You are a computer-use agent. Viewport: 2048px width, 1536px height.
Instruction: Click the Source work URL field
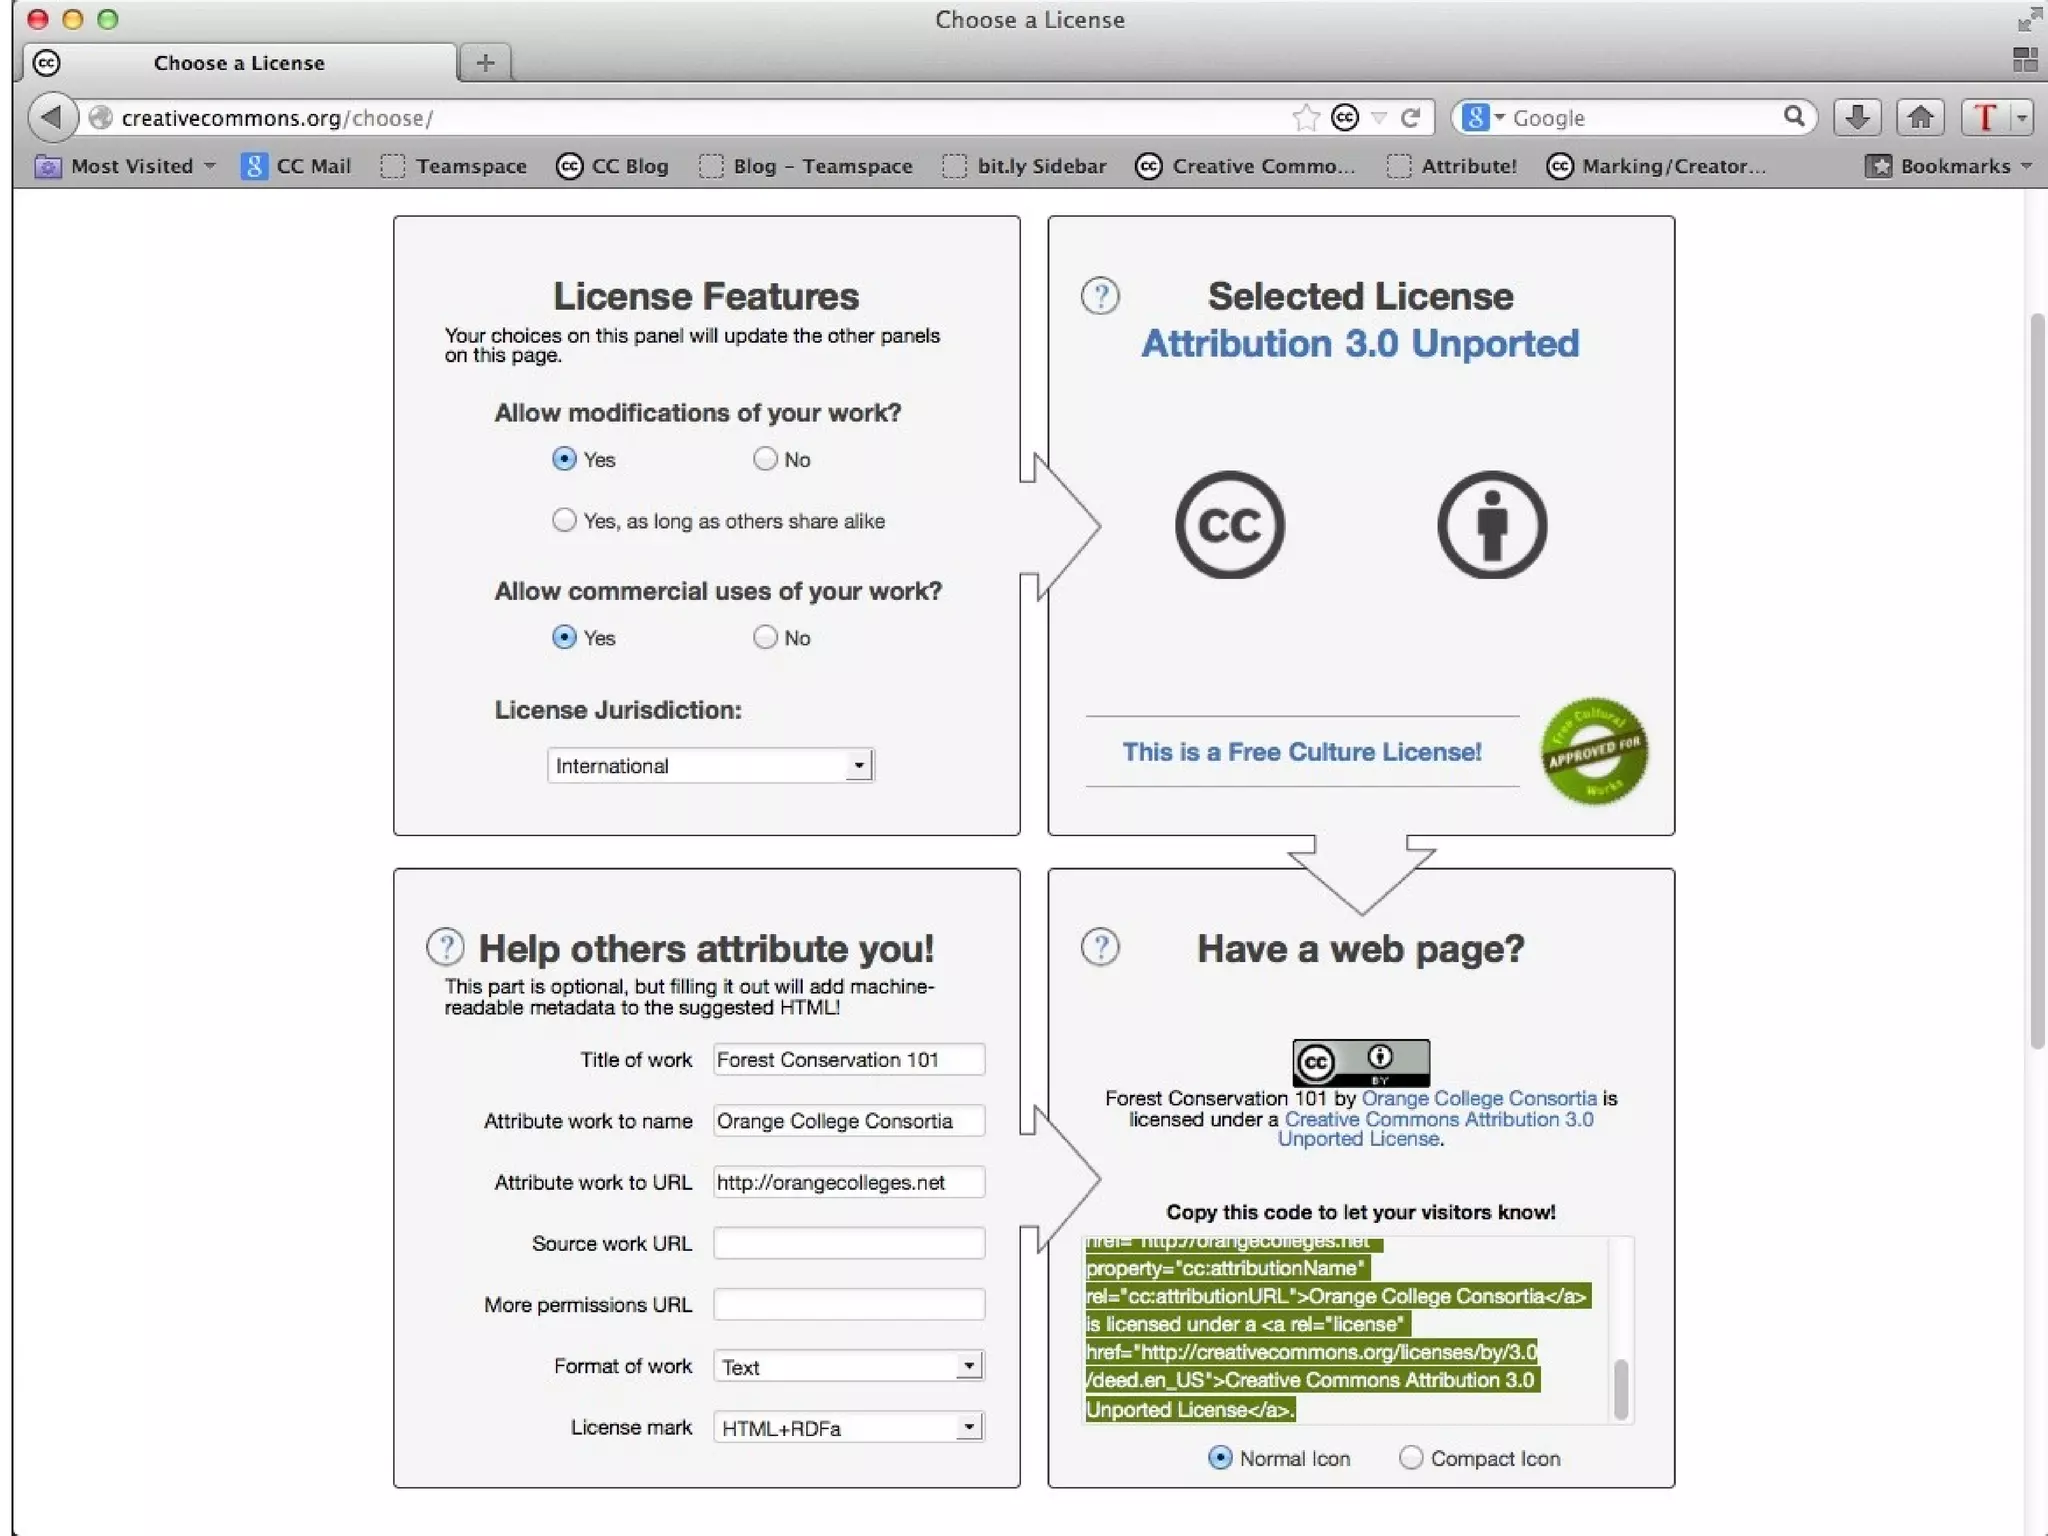click(848, 1243)
